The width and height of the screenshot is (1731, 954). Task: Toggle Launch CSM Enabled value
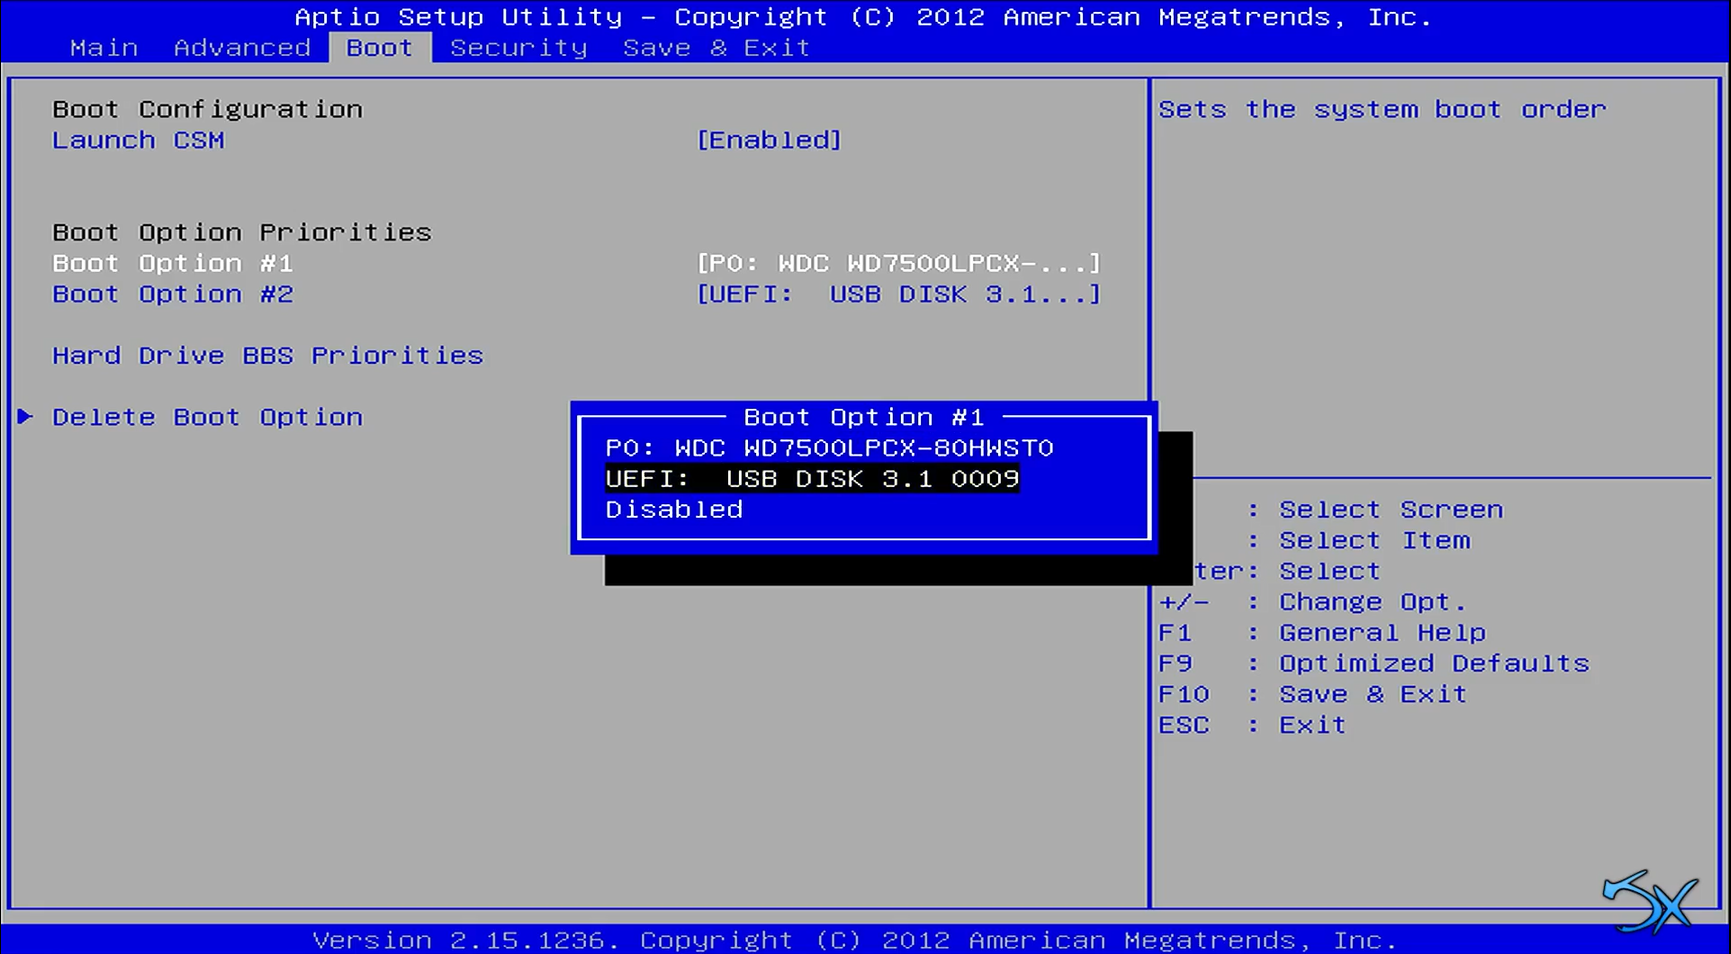768,140
